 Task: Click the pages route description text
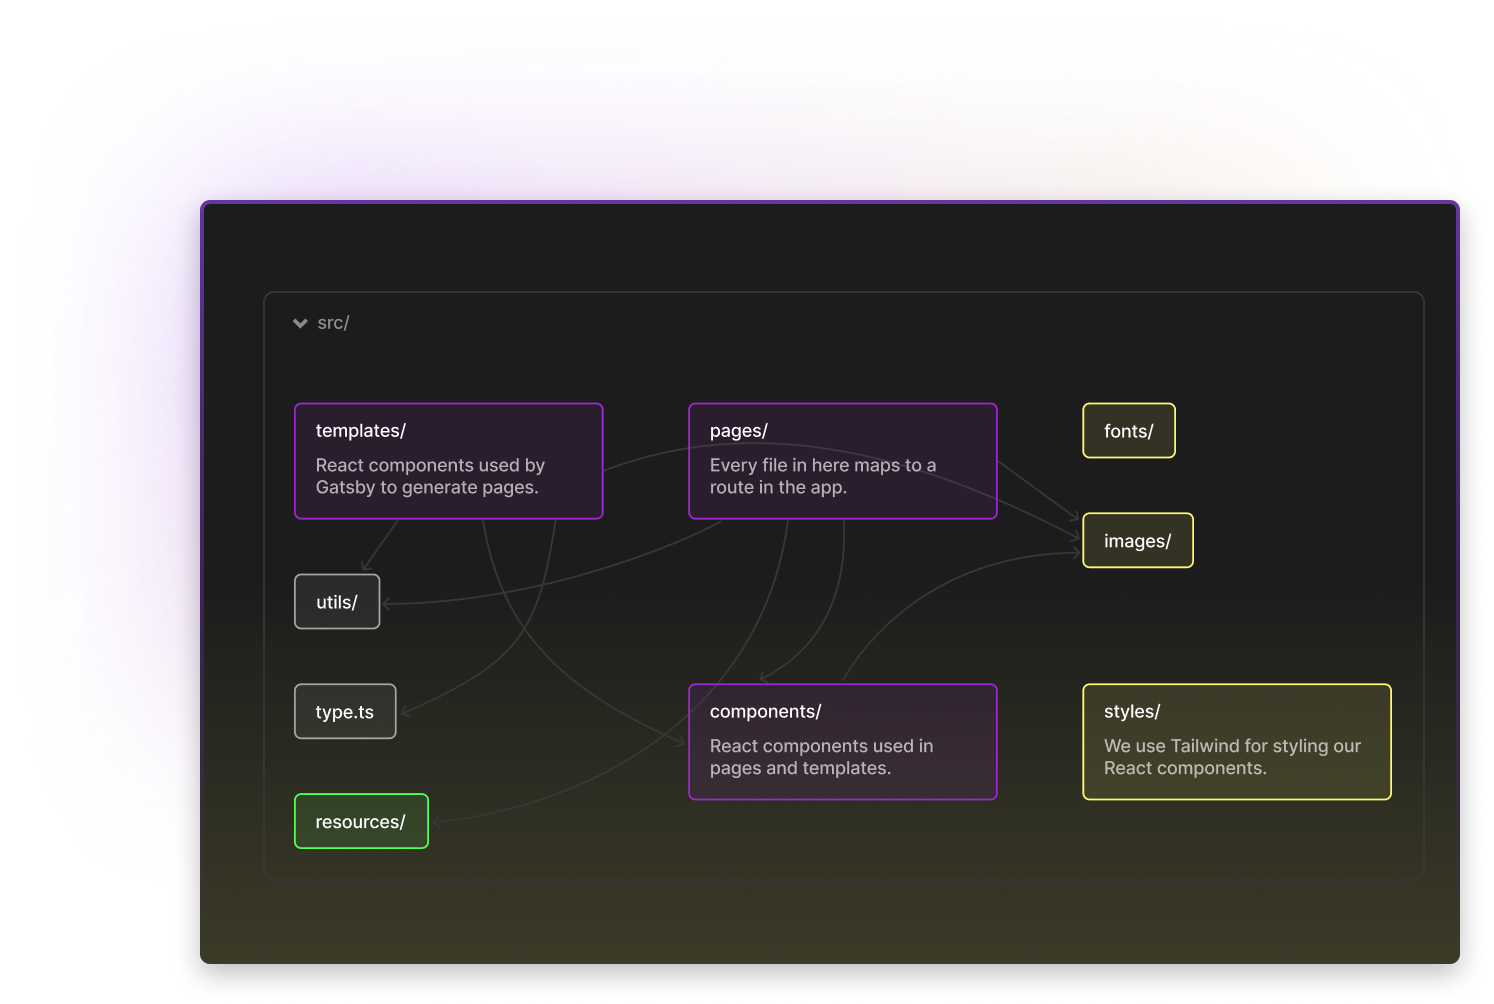click(823, 476)
